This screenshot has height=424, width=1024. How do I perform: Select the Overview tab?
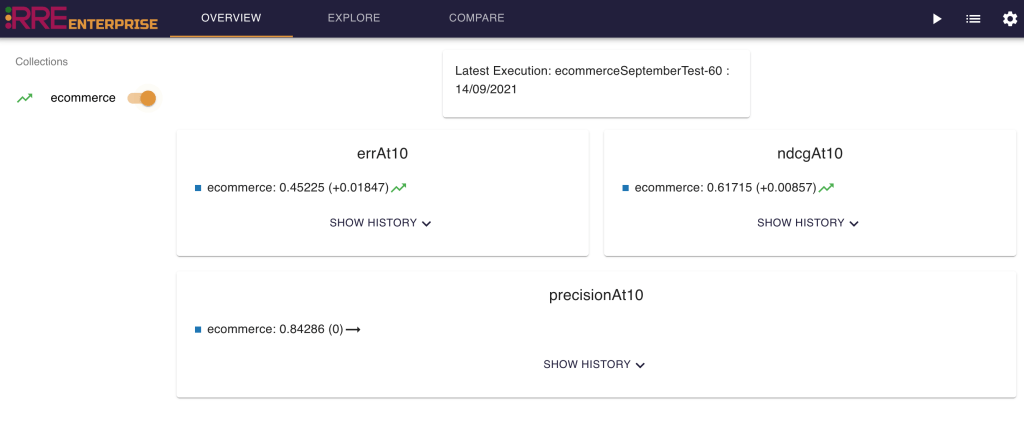point(231,18)
